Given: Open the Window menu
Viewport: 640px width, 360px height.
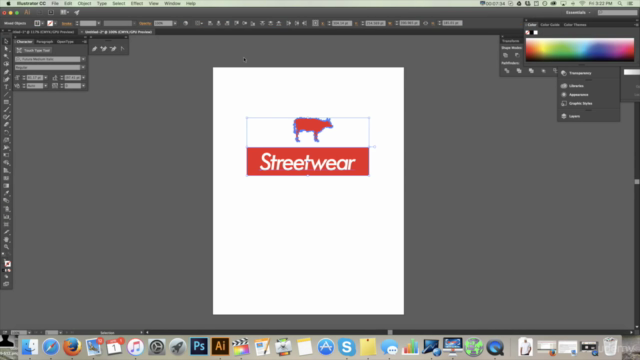Looking at the screenshot, I should tap(172, 3).
